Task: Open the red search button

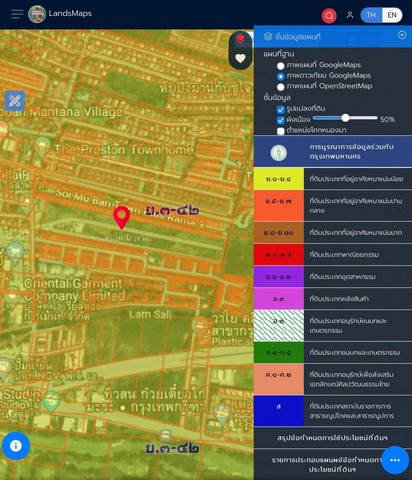Action: click(x=329, y=15)
